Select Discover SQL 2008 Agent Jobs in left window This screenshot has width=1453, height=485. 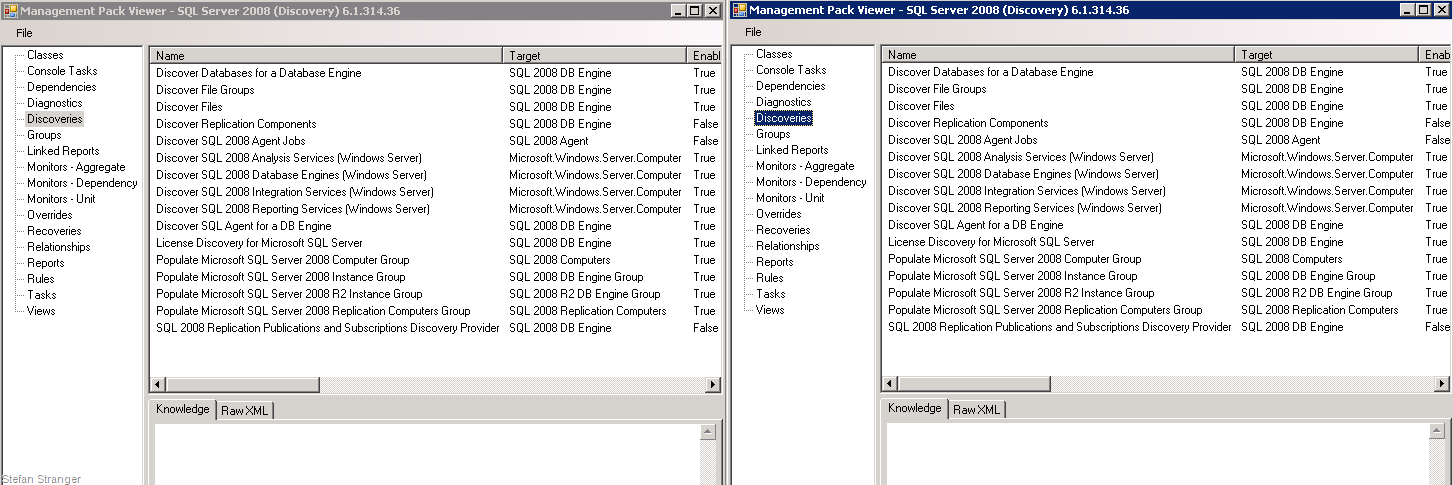[436, 141]
